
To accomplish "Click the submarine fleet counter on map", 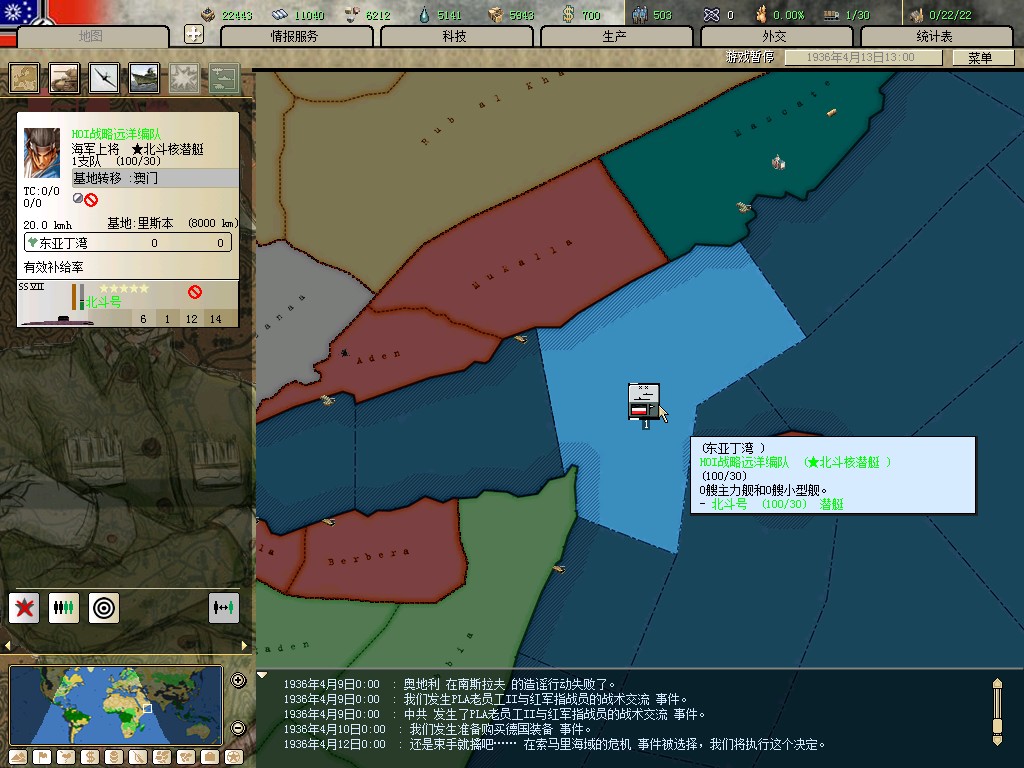I will click(x=643, y=402).
